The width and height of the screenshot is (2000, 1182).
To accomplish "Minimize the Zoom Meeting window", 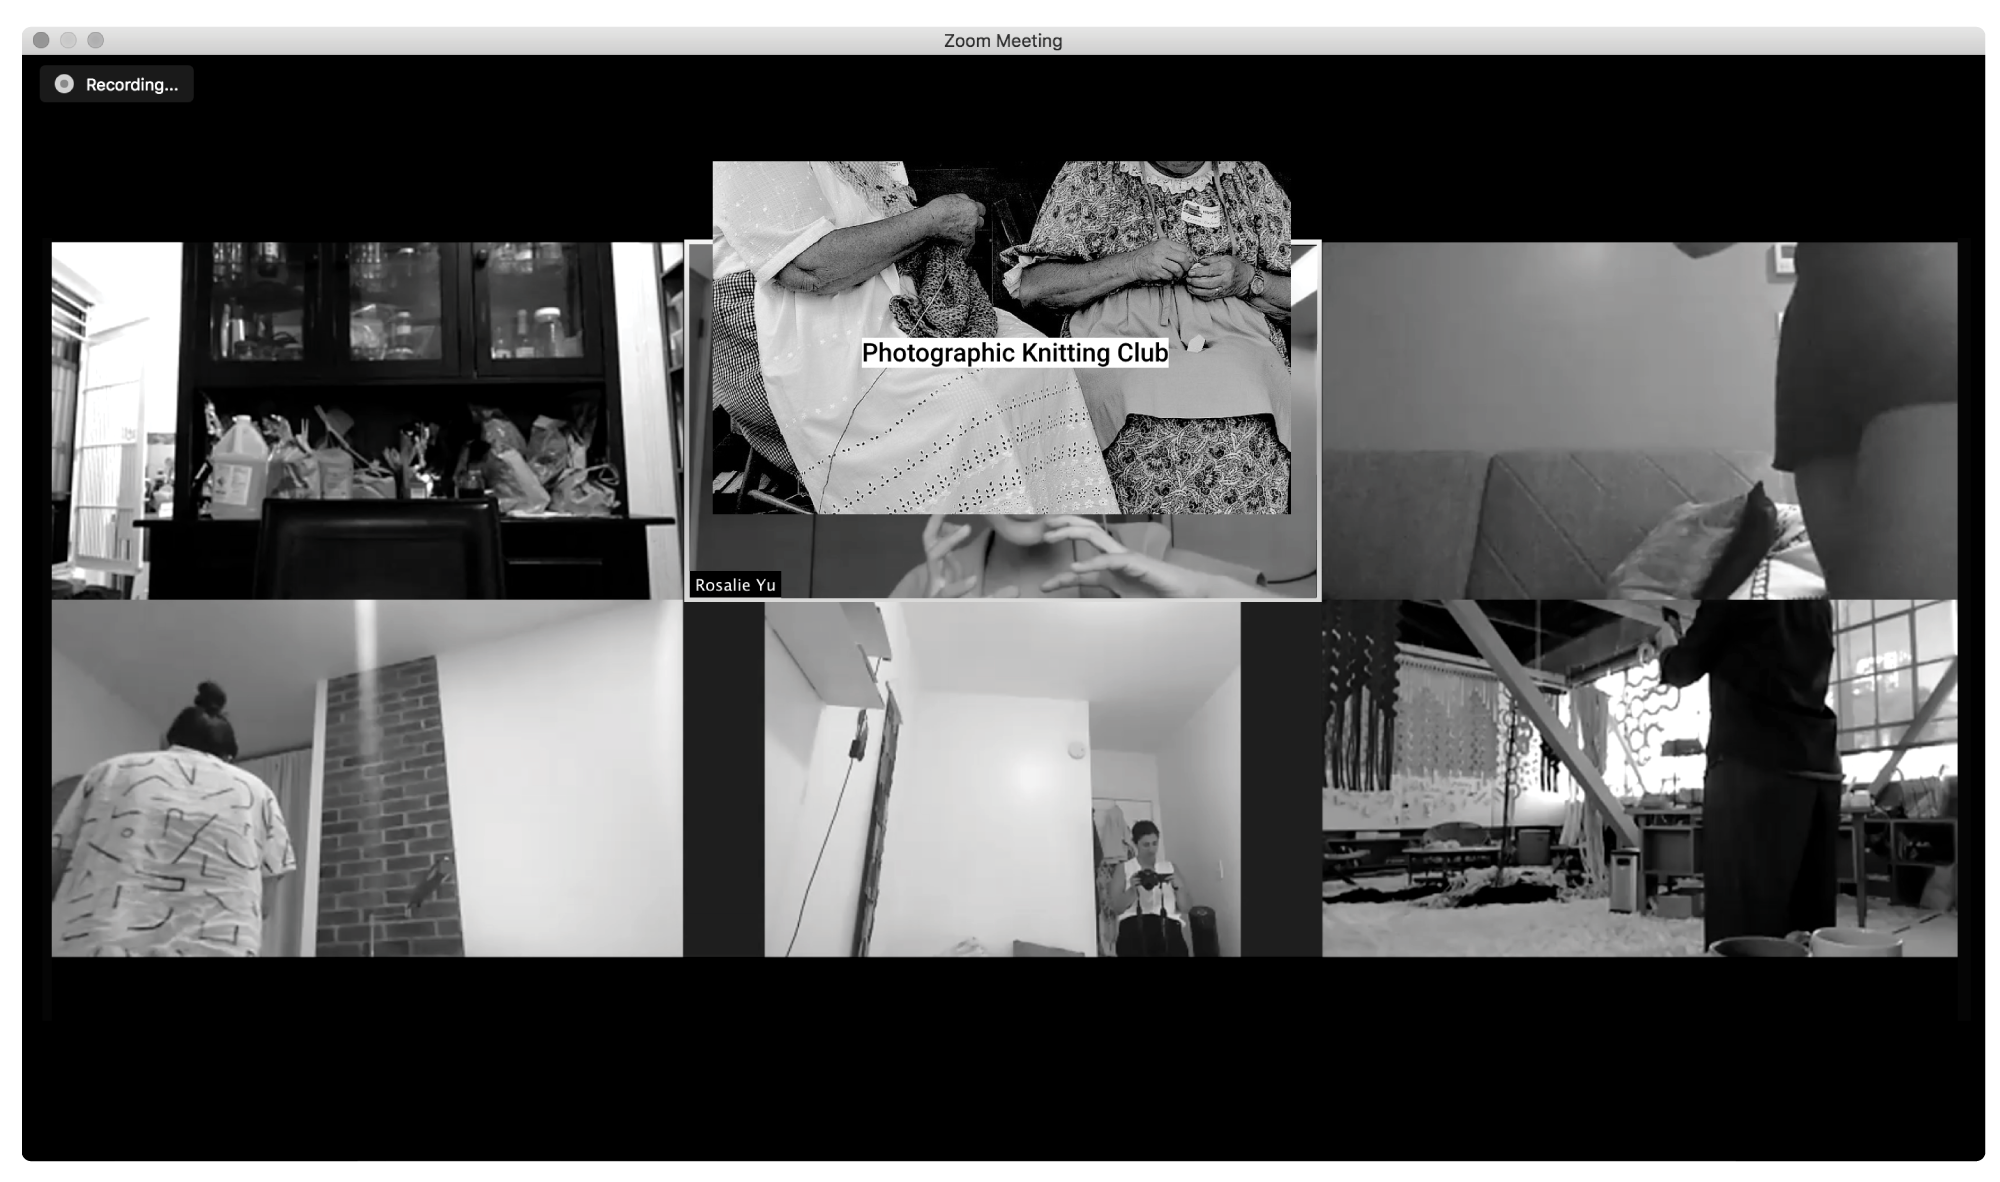I will [68, 40].
